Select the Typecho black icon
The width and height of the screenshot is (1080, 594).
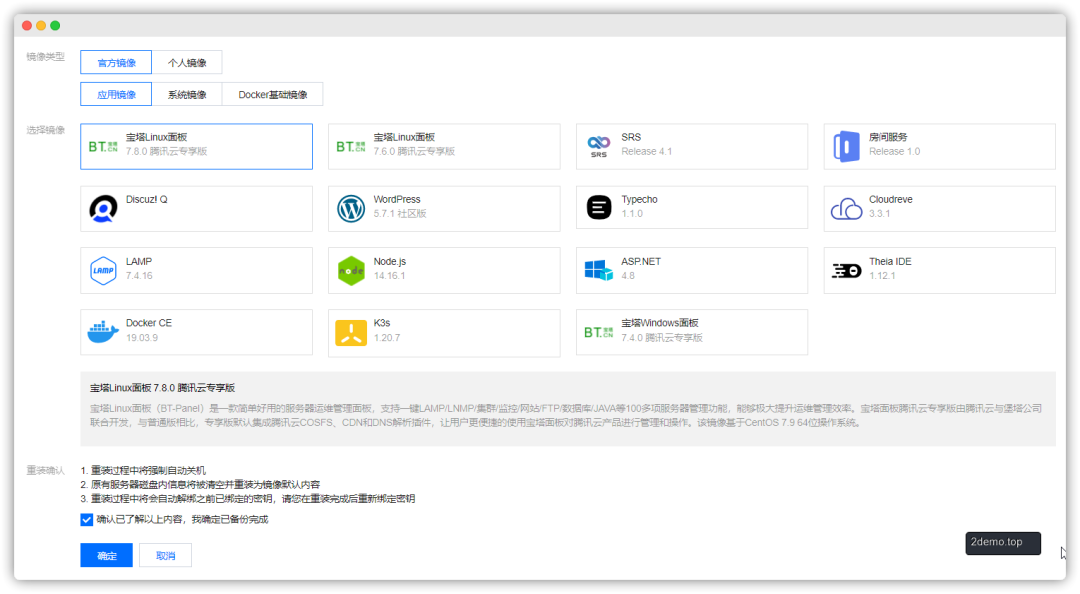(x=599, y=207)
